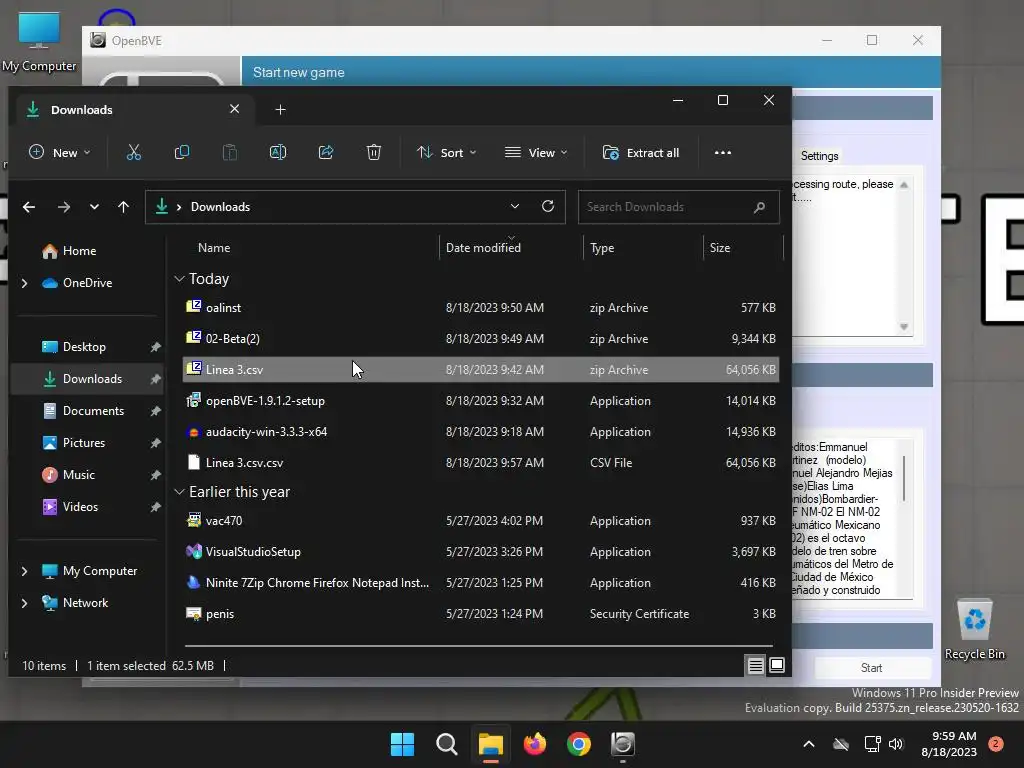Open the three-dots See more menu

tap(722, 153)
